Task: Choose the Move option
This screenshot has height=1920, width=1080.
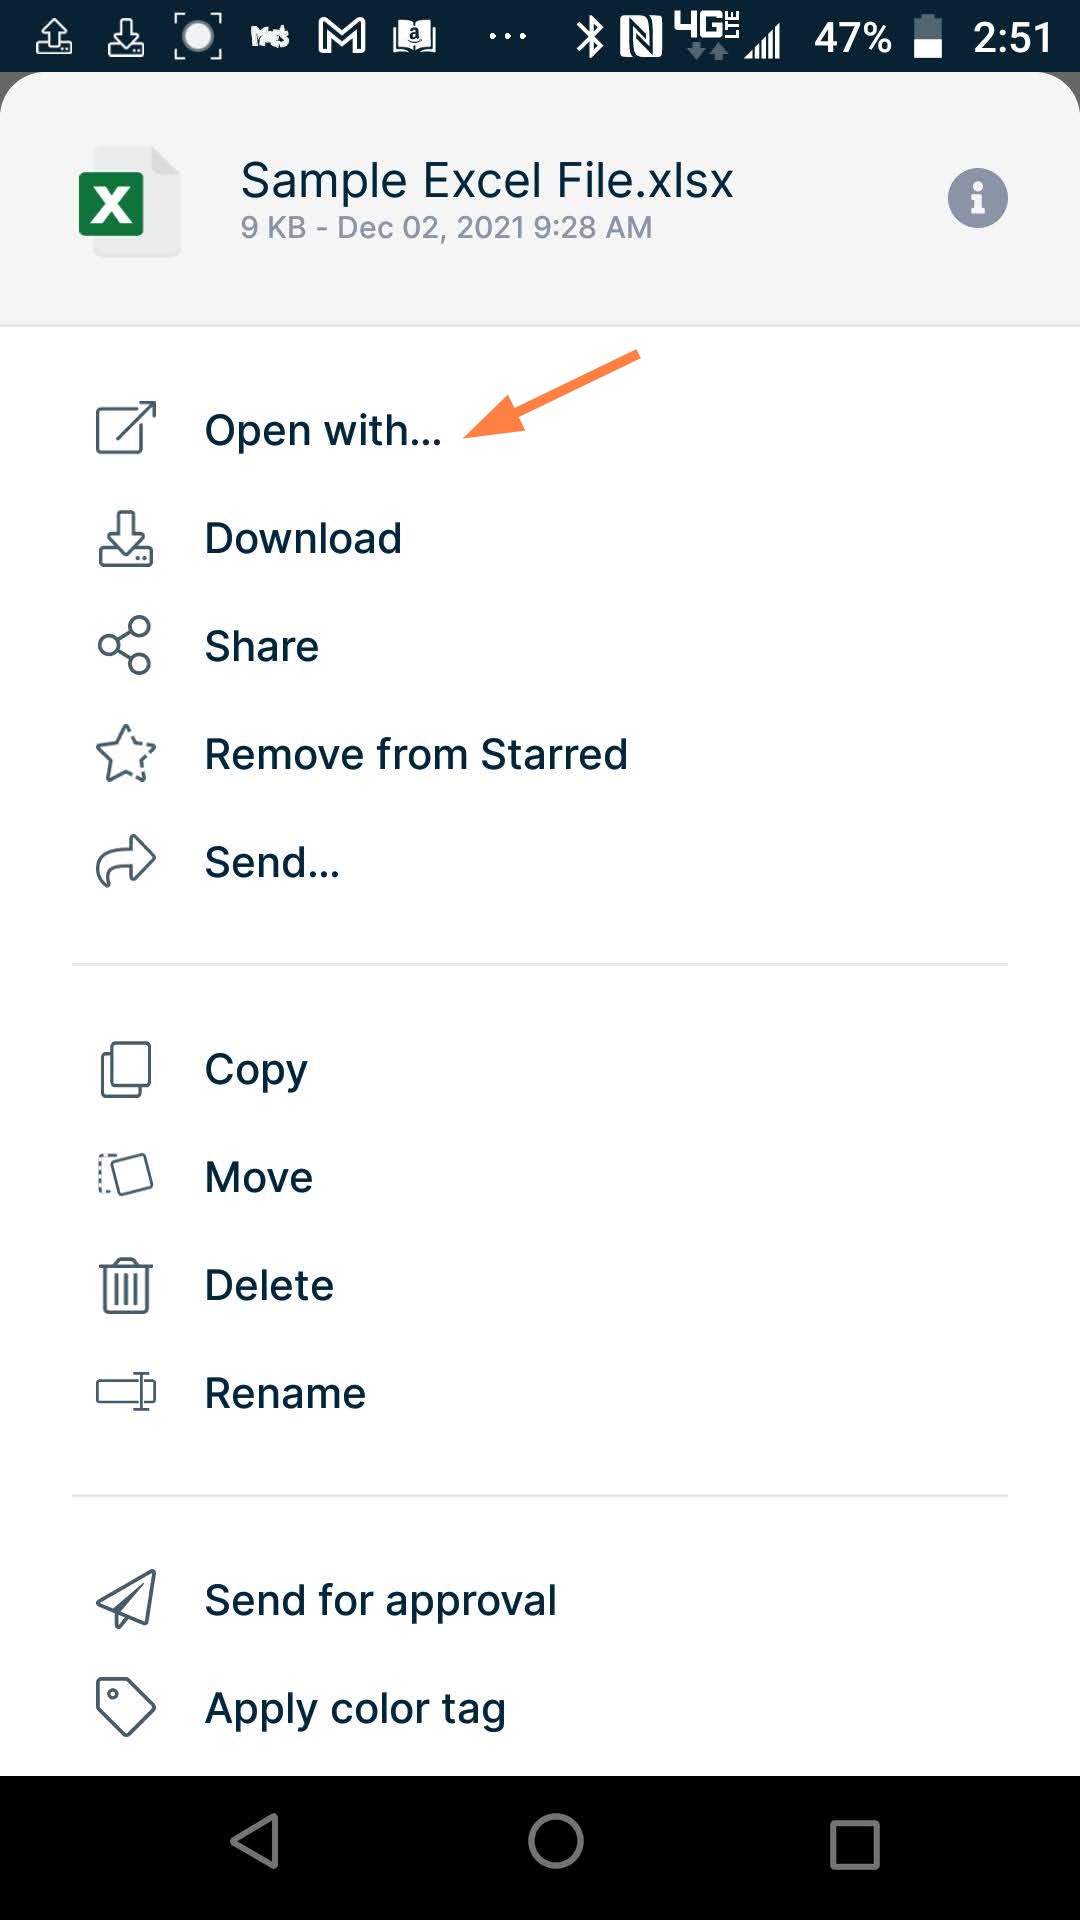Action: pos(258,1177)
